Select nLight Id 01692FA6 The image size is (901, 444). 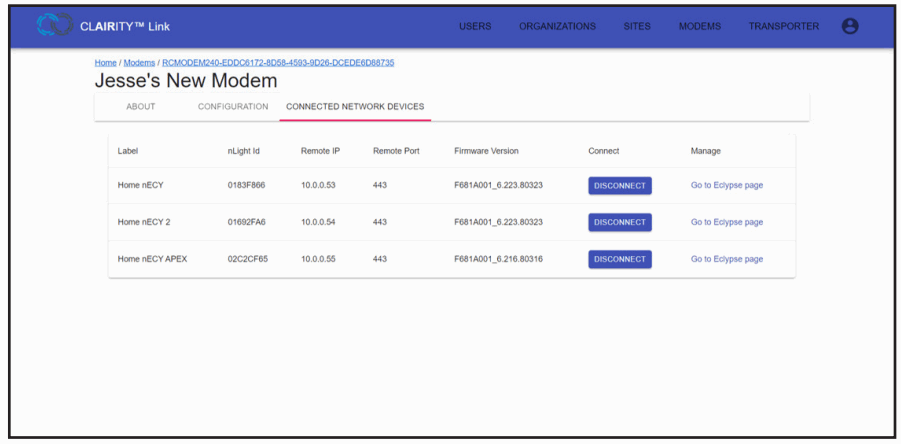247,222
